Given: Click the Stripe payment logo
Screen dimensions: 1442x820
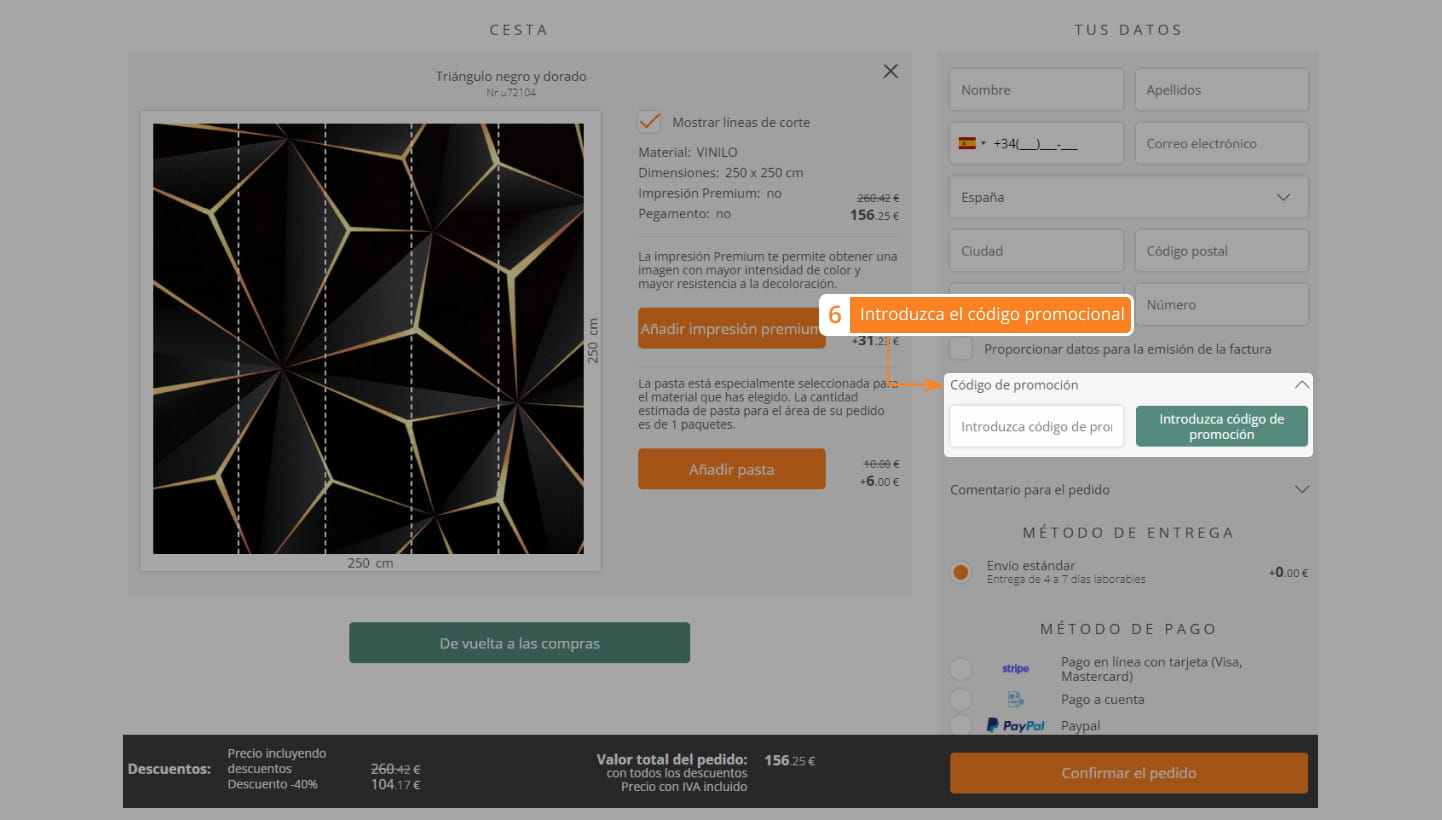Looking at the screenshot, I should coord(1015,669).
